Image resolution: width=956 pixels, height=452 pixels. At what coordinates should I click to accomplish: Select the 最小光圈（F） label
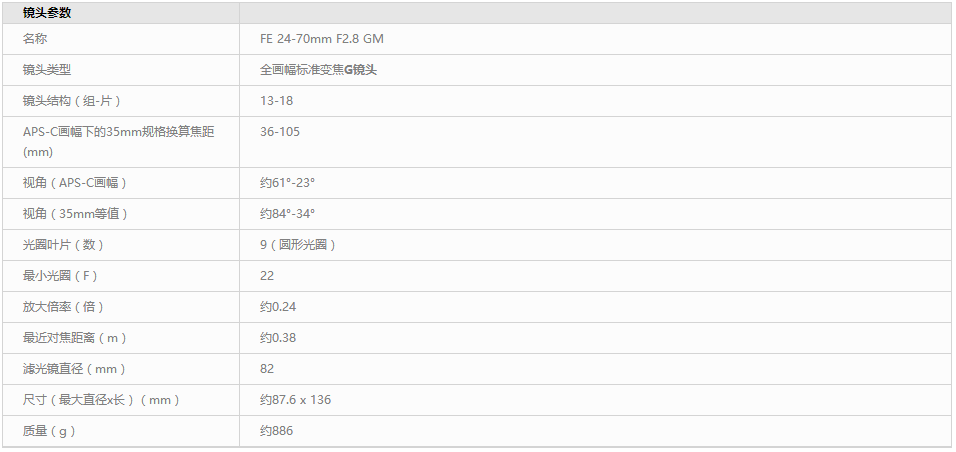[x=60, y=276]
